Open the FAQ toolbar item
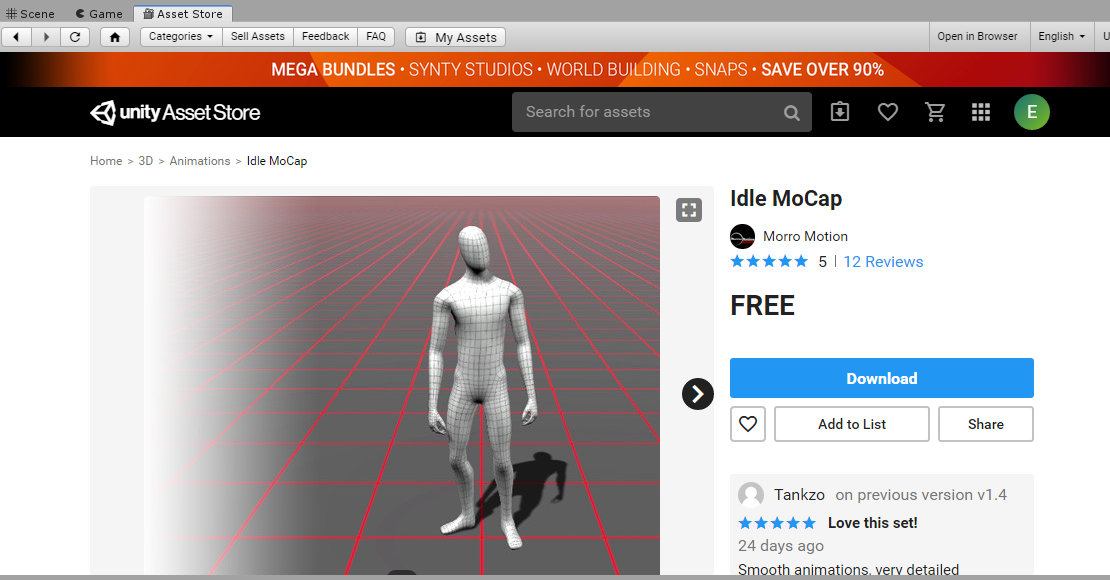1110x580 pixels. [x=376, y=37]
